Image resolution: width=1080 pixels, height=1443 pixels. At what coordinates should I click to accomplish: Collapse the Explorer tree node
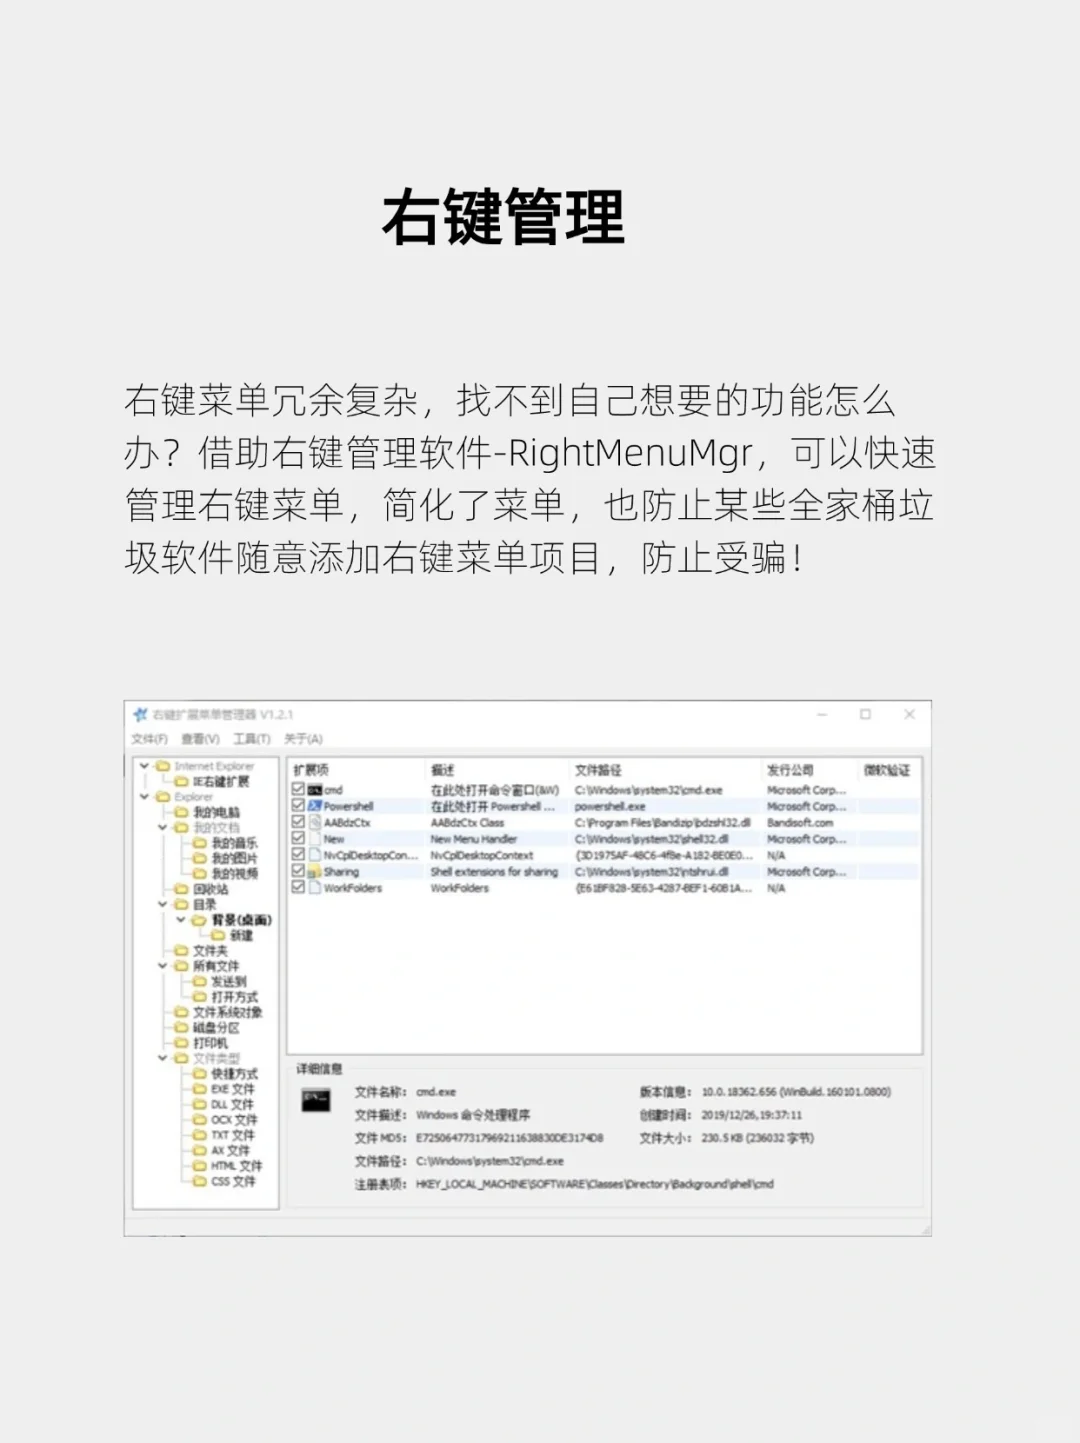click(x=143, y=797)
